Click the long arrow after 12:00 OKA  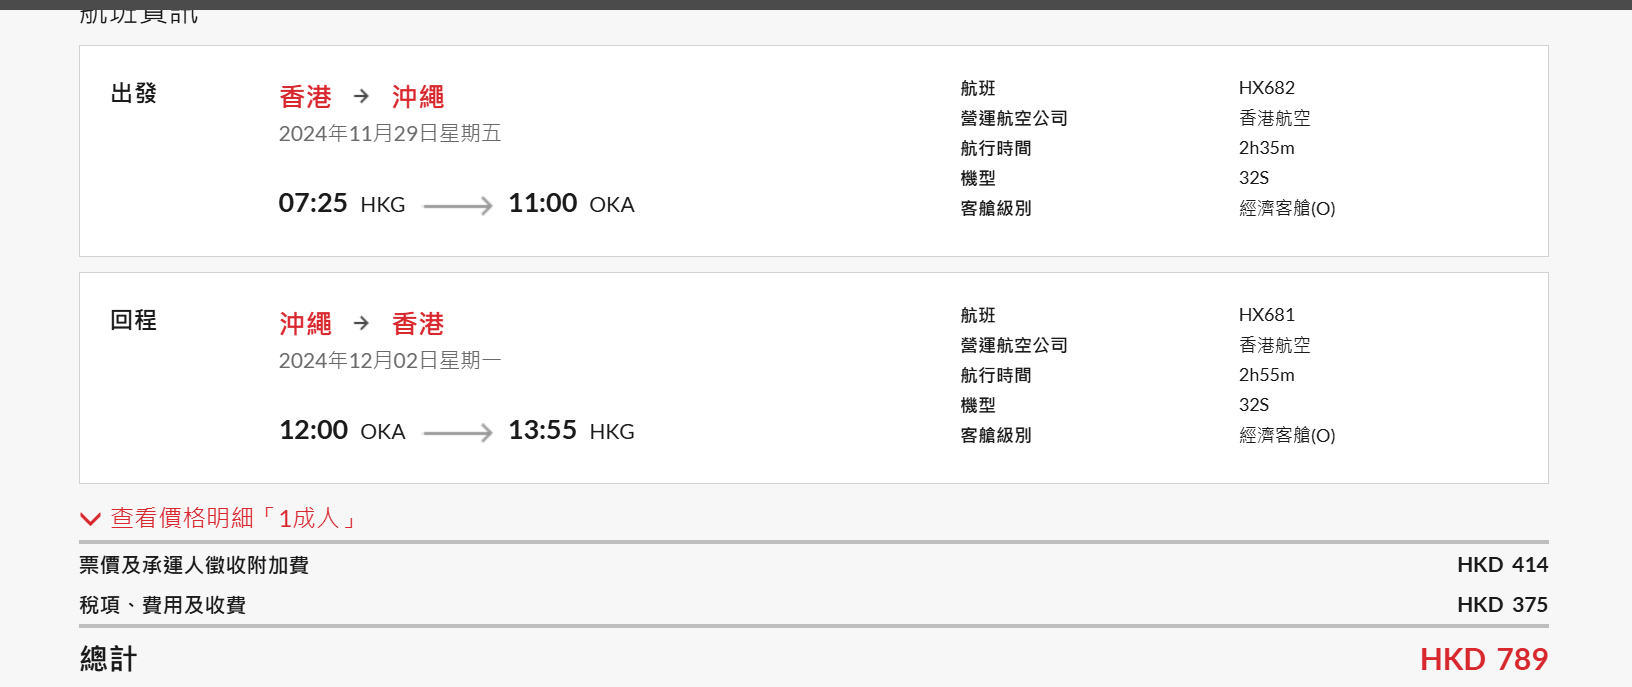(457, 433)
